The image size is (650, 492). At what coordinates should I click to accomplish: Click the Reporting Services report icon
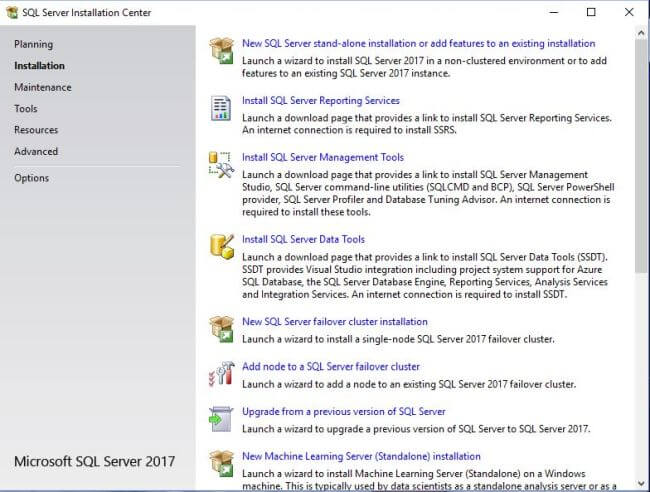click(221, 108)
